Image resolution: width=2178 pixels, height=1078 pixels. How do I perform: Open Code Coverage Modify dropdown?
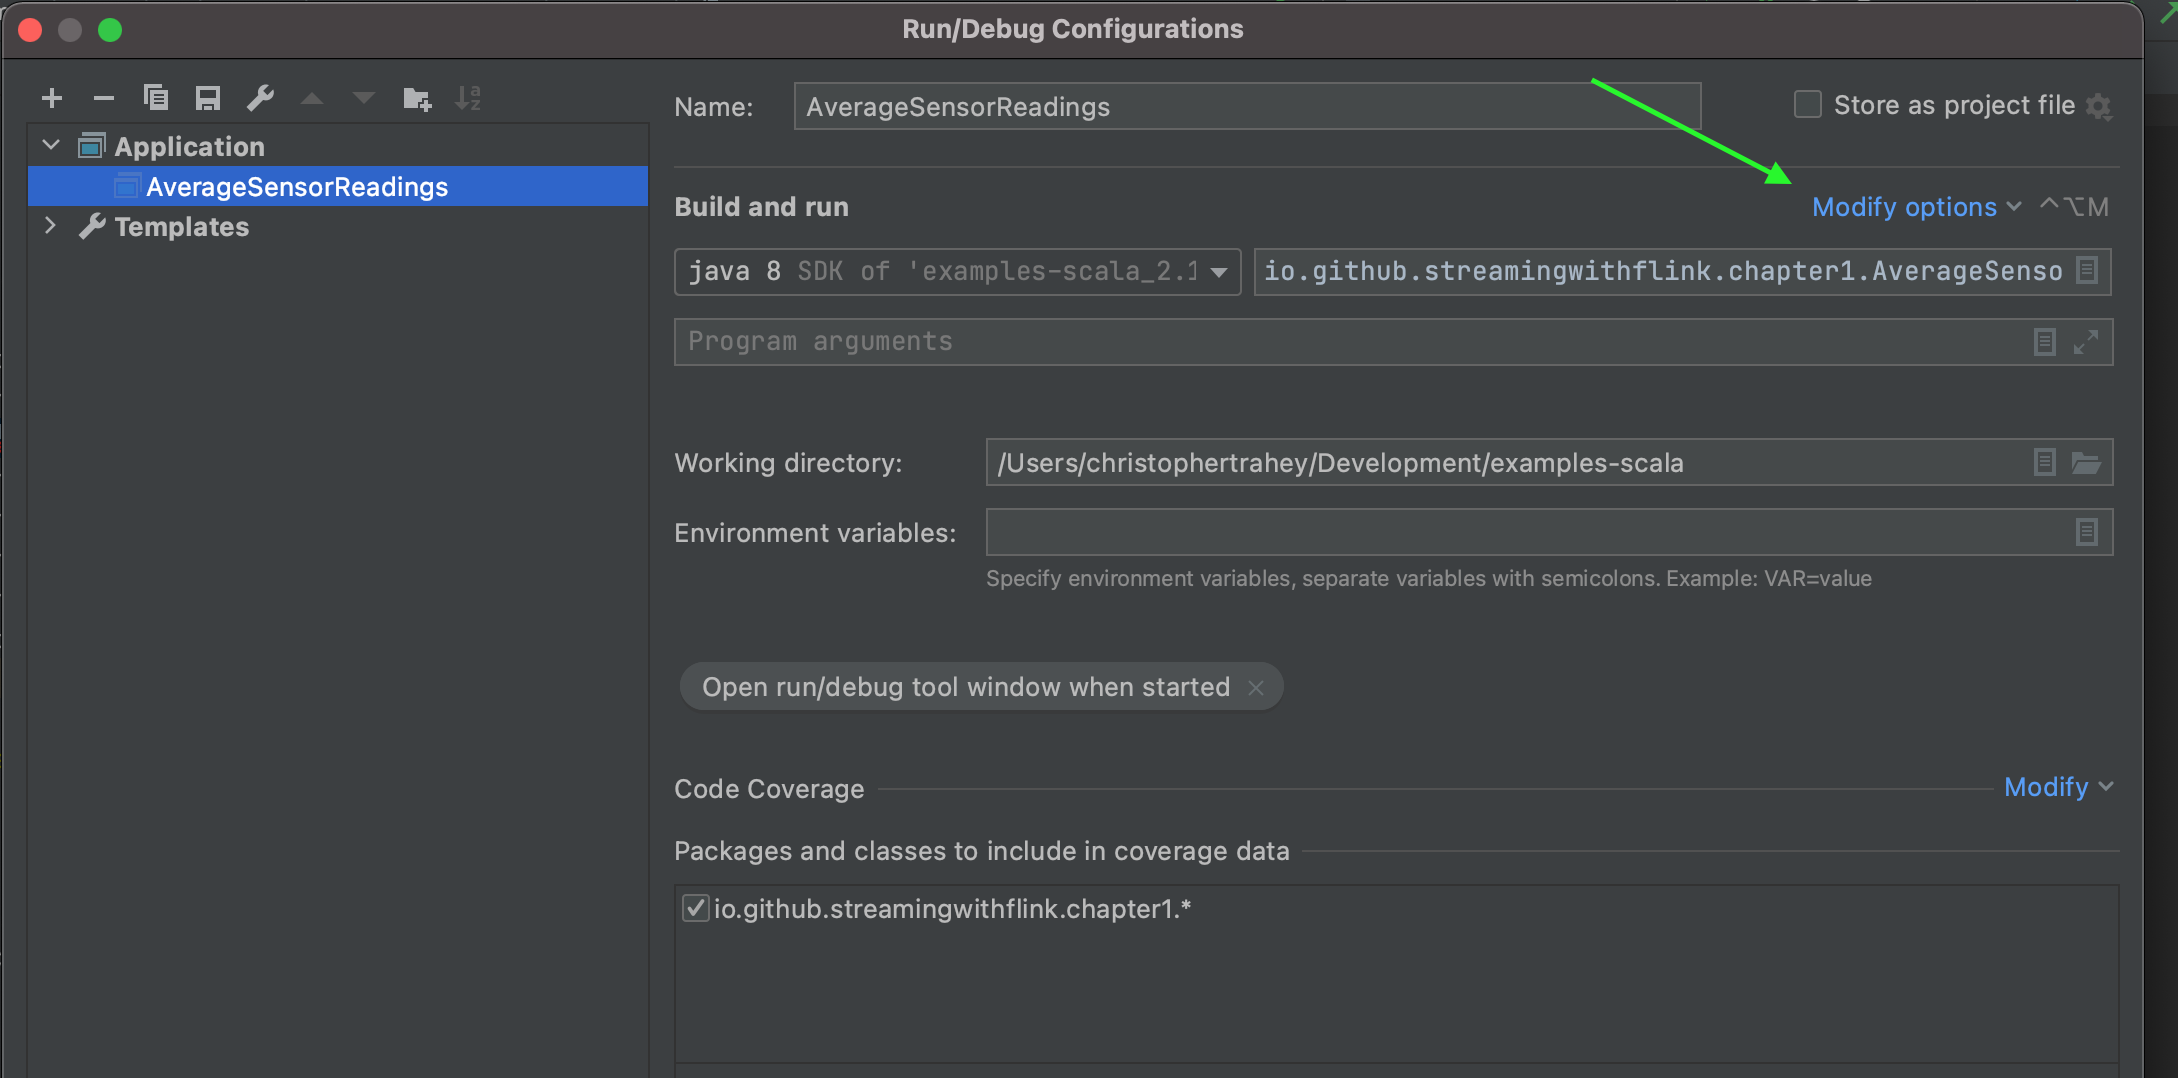(x=2058, y=787)
